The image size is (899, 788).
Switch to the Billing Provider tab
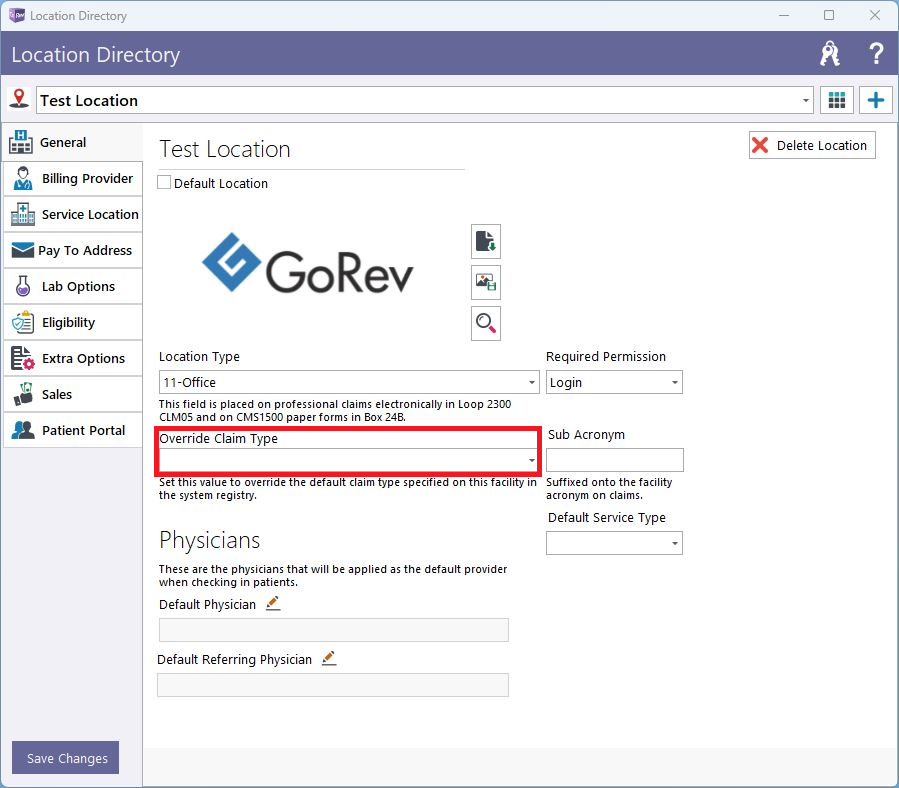[x=73, y=178]
